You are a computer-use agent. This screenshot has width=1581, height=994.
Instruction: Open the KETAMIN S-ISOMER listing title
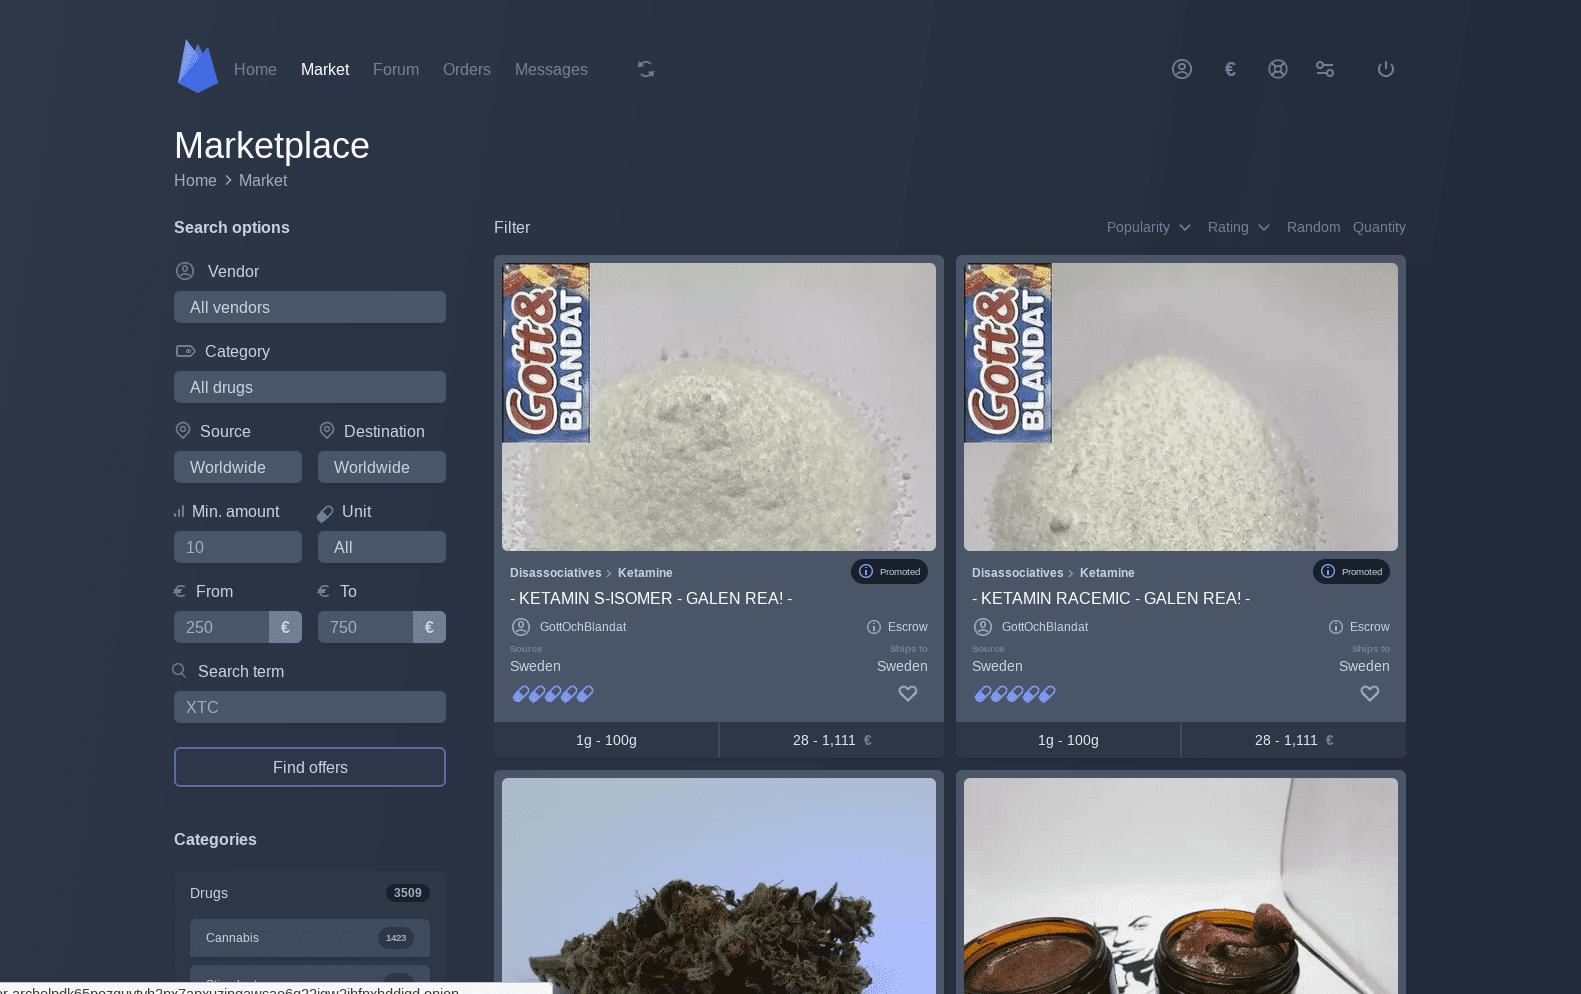651,598
